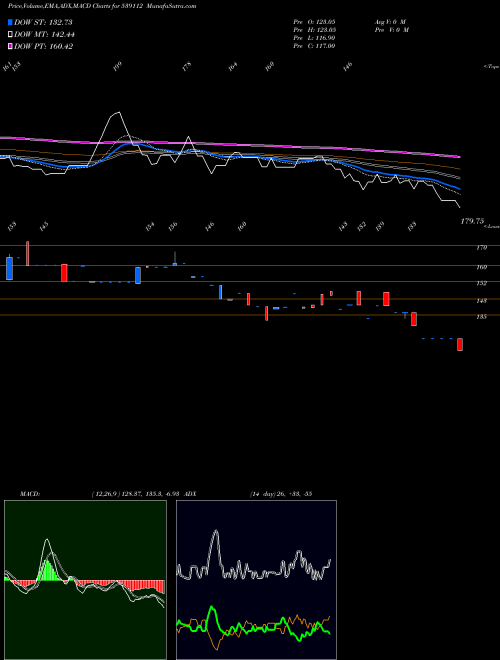
Task: Click the 'Pre H: 123.05' value
Action: coord(314,30)
